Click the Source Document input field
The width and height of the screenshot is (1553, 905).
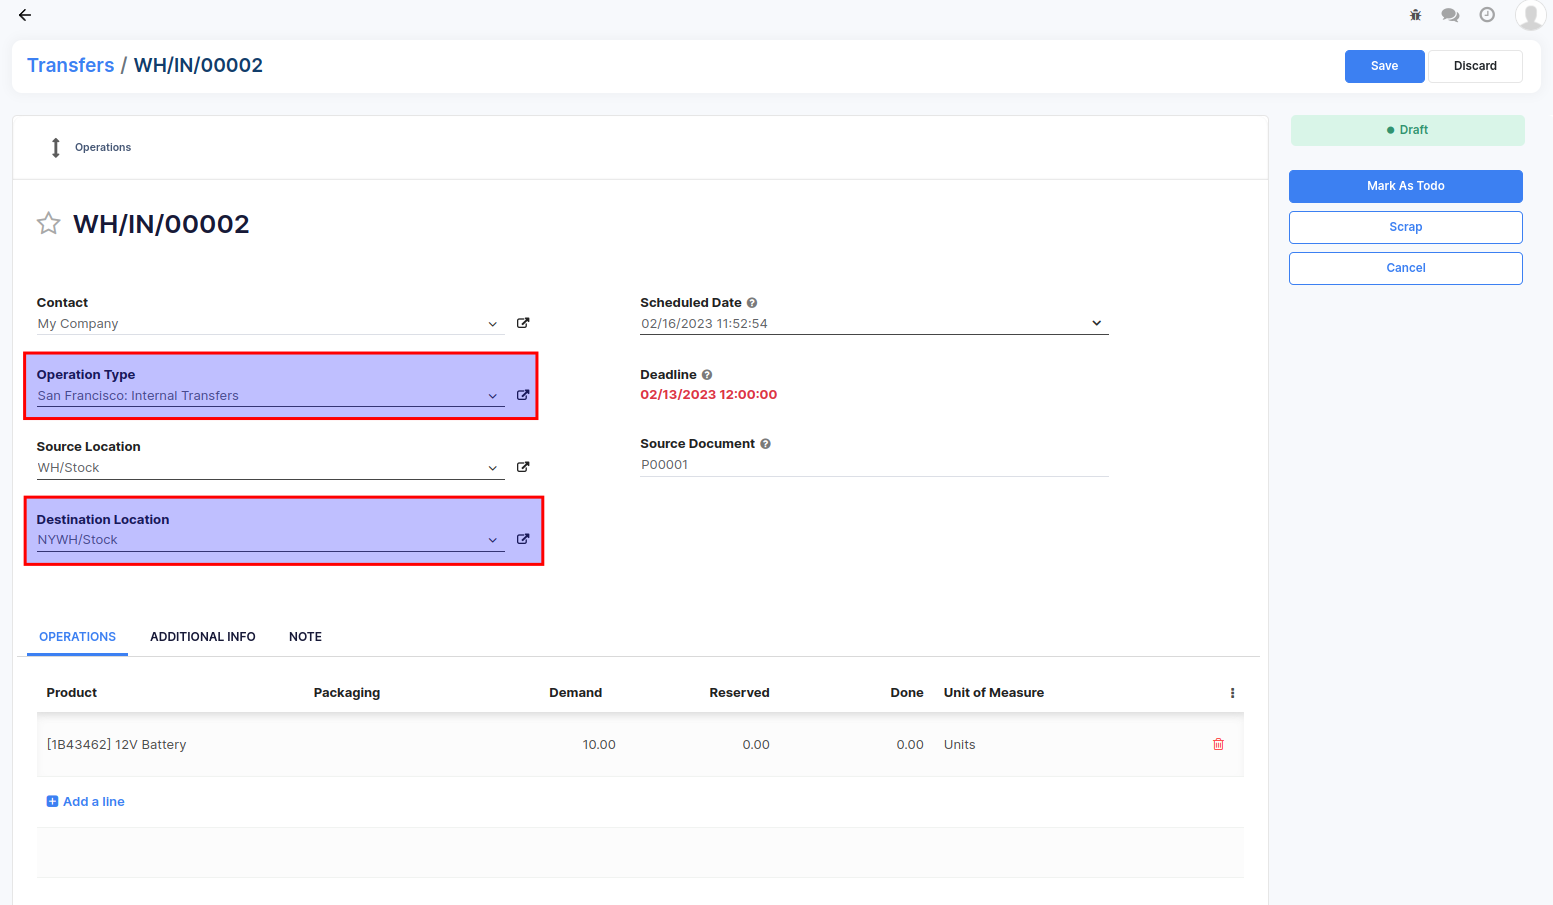pos(873,465)
